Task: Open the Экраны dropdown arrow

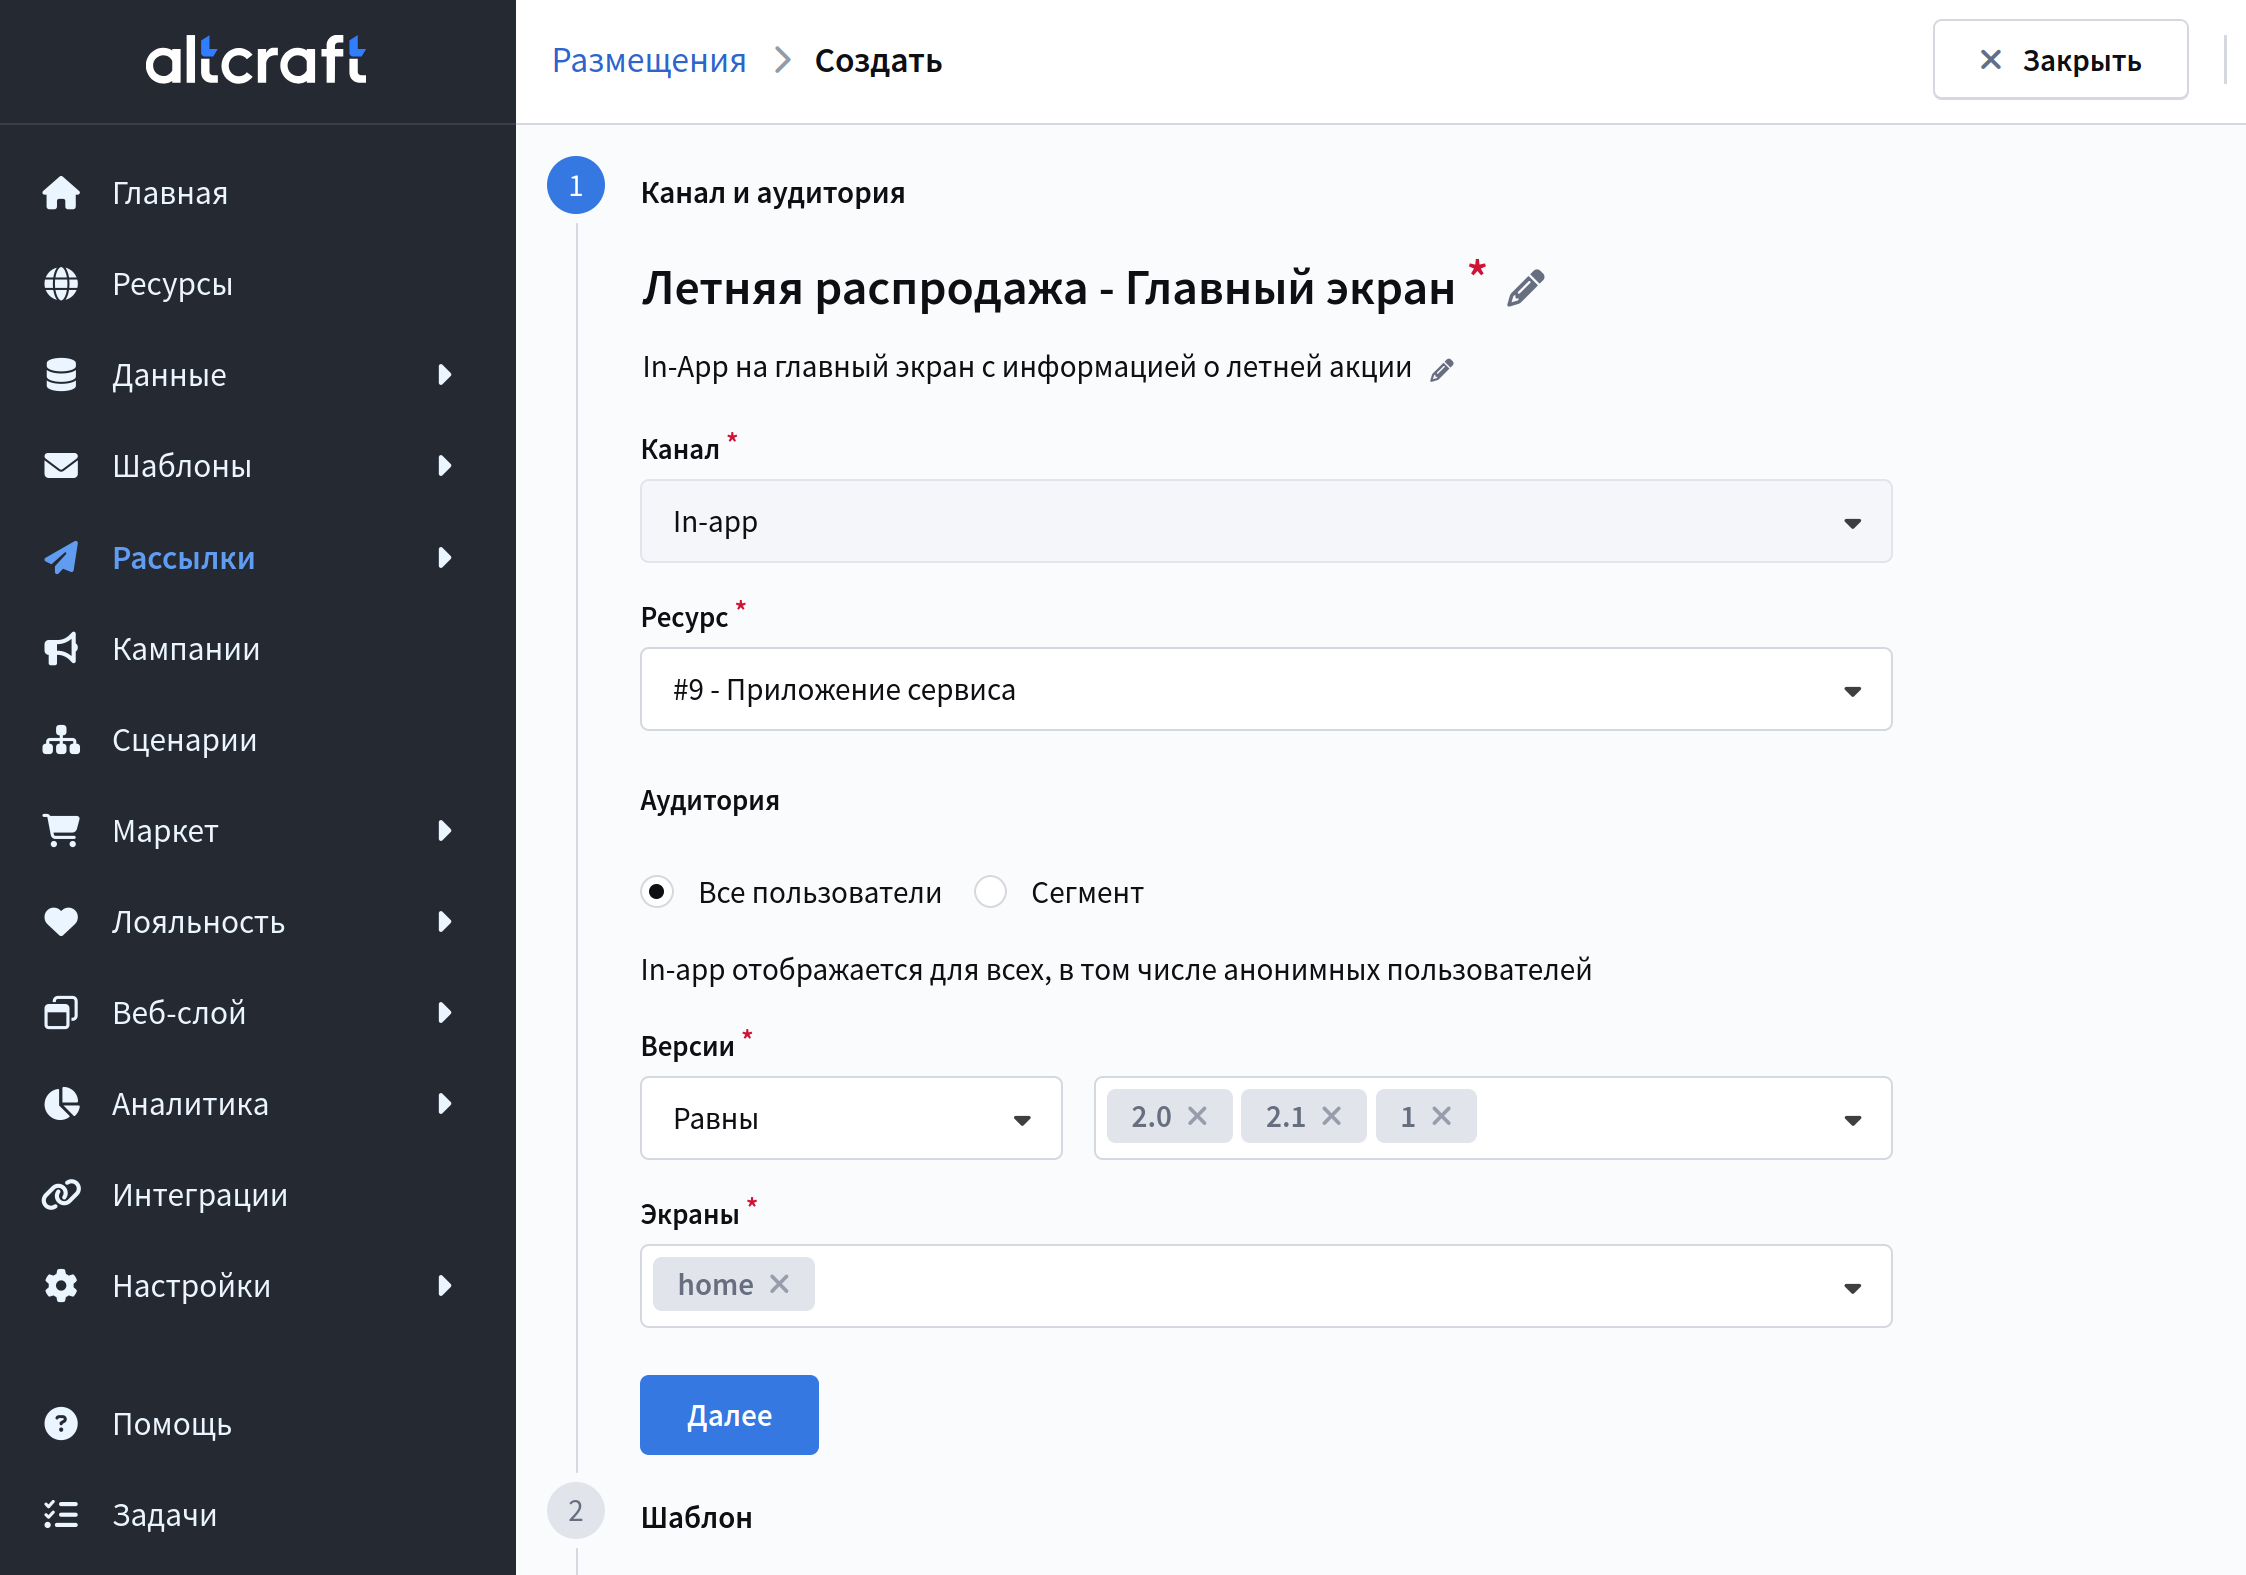Action: (x=1852, y=1288)
